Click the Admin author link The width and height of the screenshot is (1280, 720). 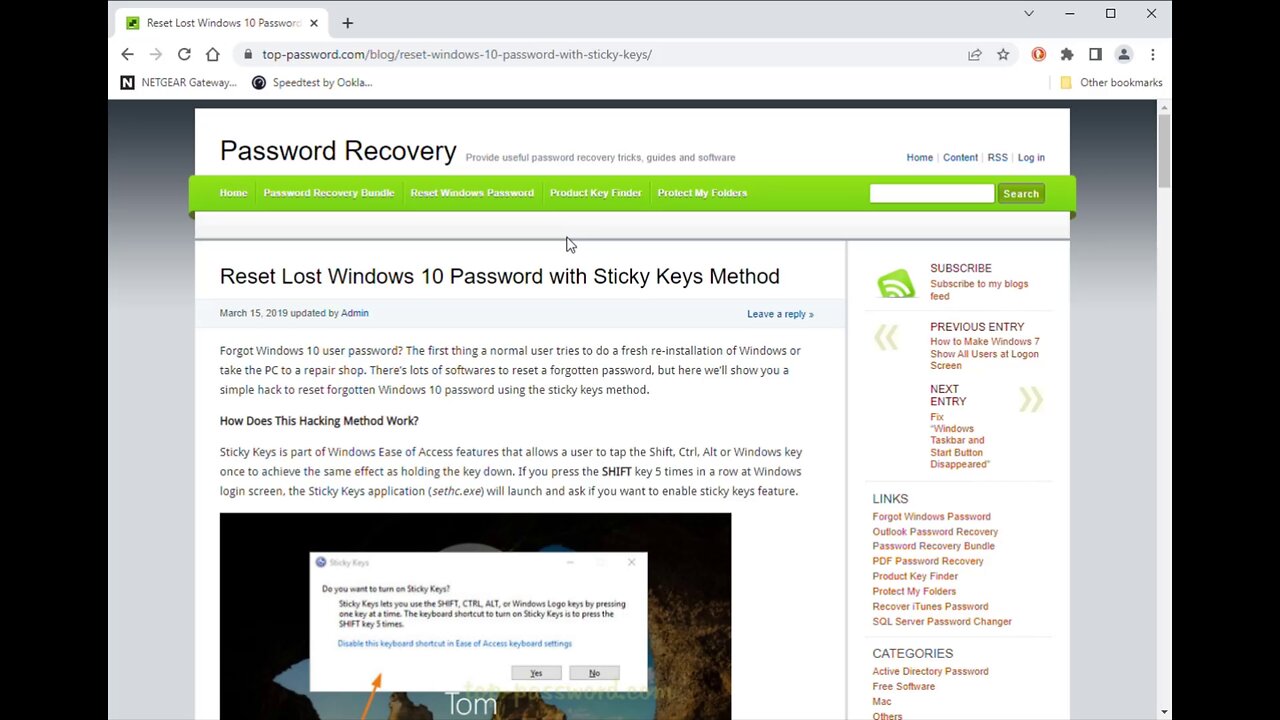[355, 313]
